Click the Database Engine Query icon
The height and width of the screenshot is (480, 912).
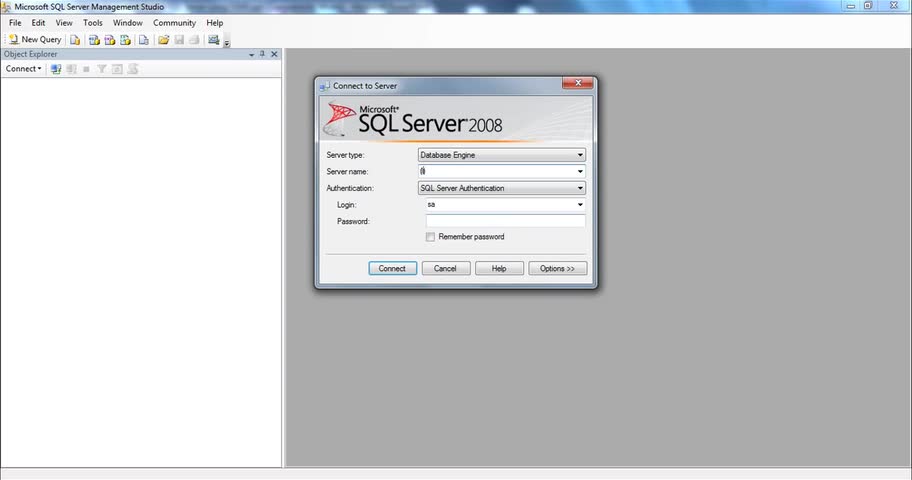point(75,40)
